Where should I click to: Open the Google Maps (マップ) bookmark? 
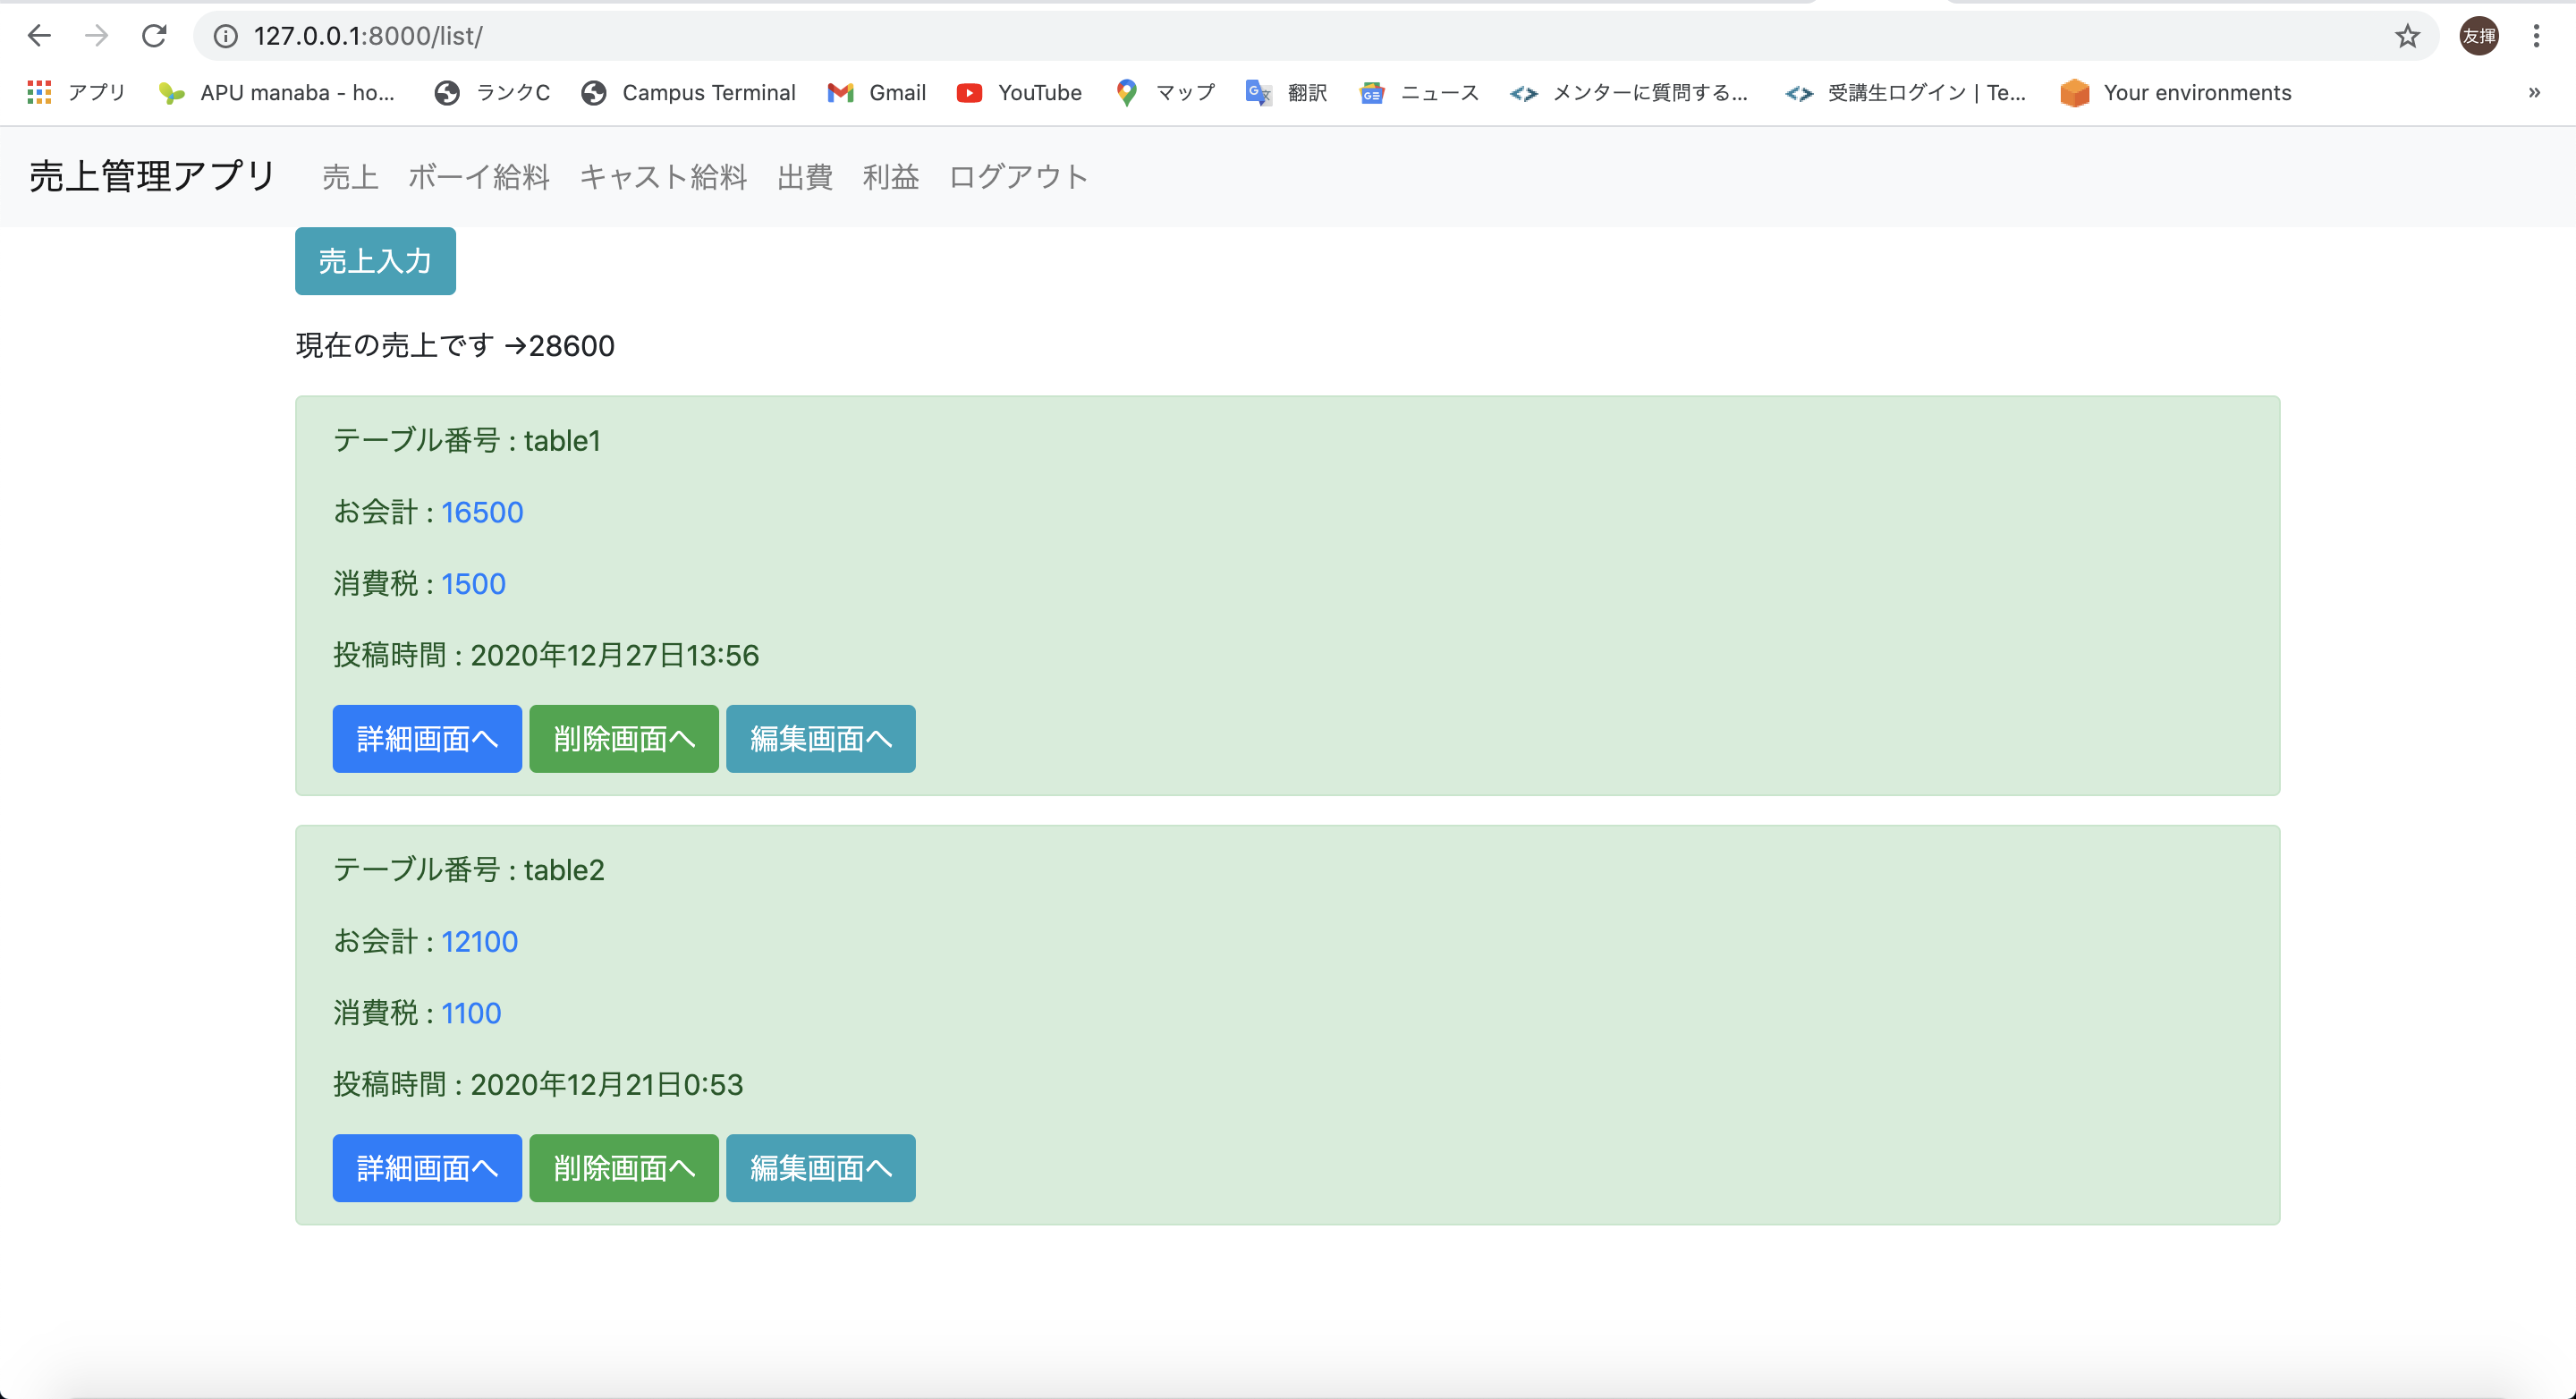click(x=1165, y=93)
